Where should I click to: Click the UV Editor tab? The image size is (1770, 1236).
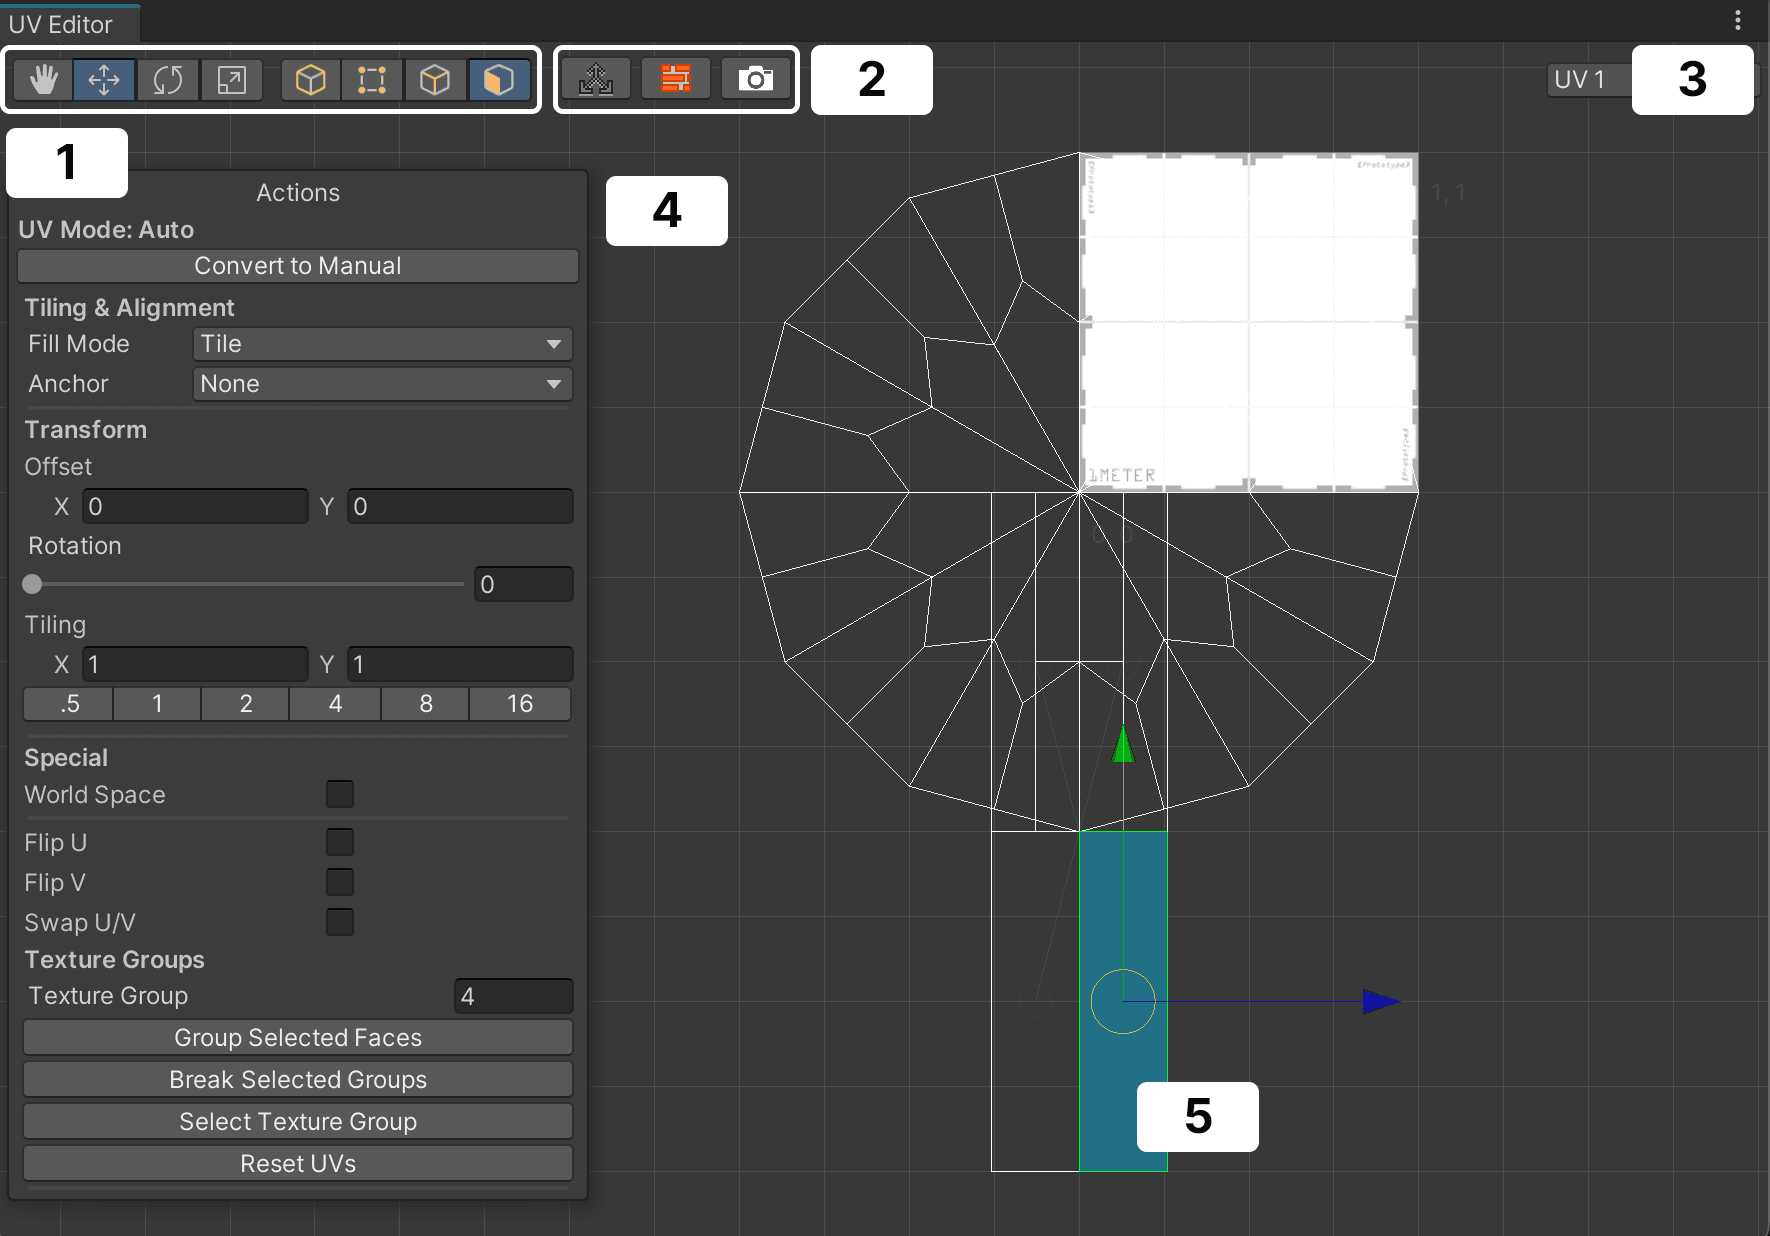61,24
